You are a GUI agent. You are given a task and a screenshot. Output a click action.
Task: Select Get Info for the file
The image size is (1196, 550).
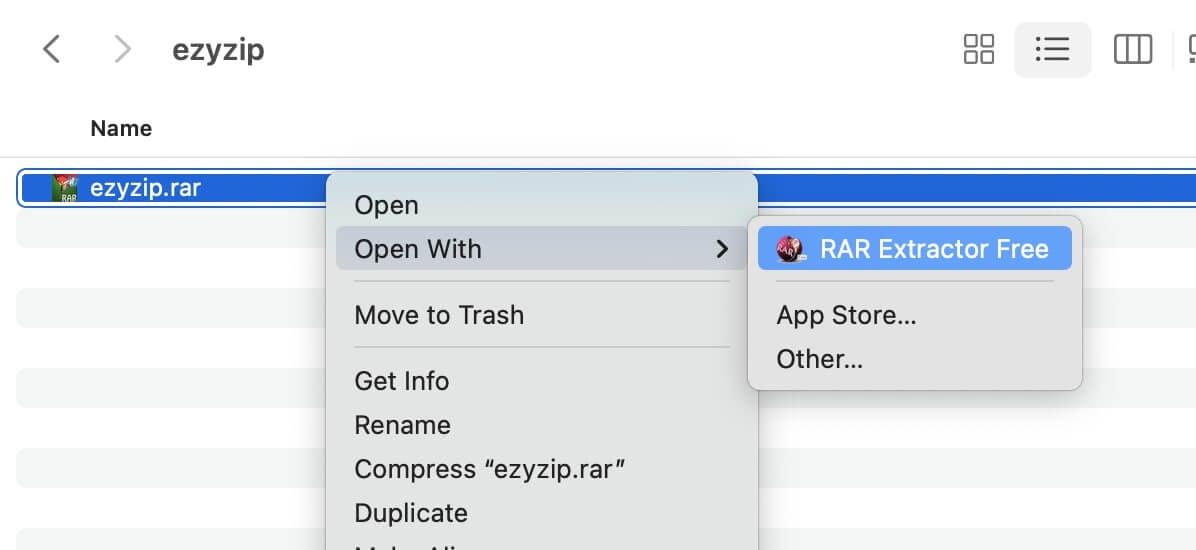coord(402,381)
